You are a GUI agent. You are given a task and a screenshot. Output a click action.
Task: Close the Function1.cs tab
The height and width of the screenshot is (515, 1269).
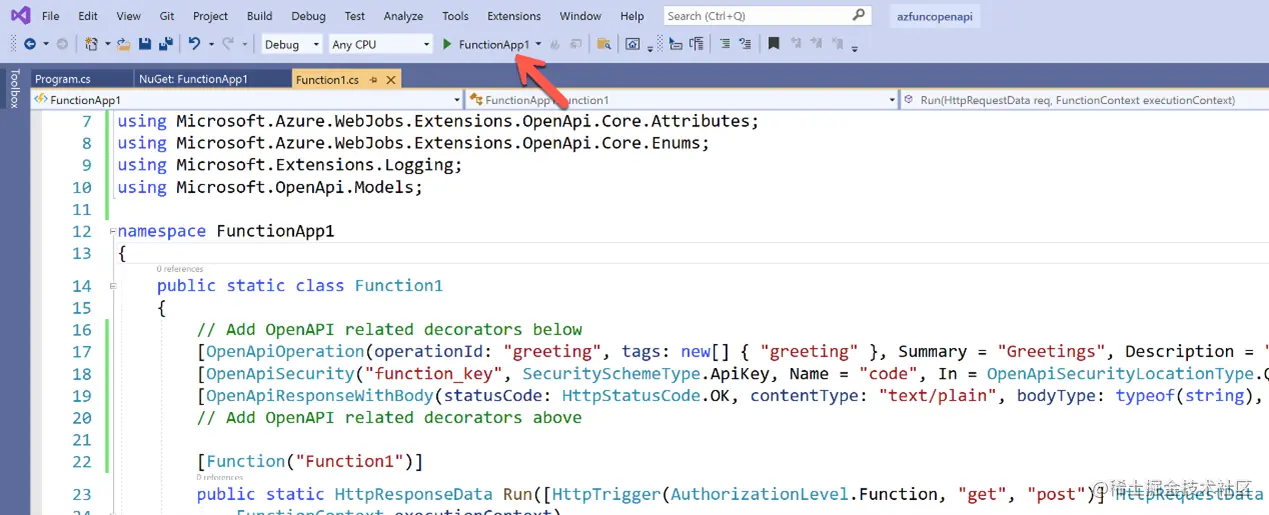point(390,80)
